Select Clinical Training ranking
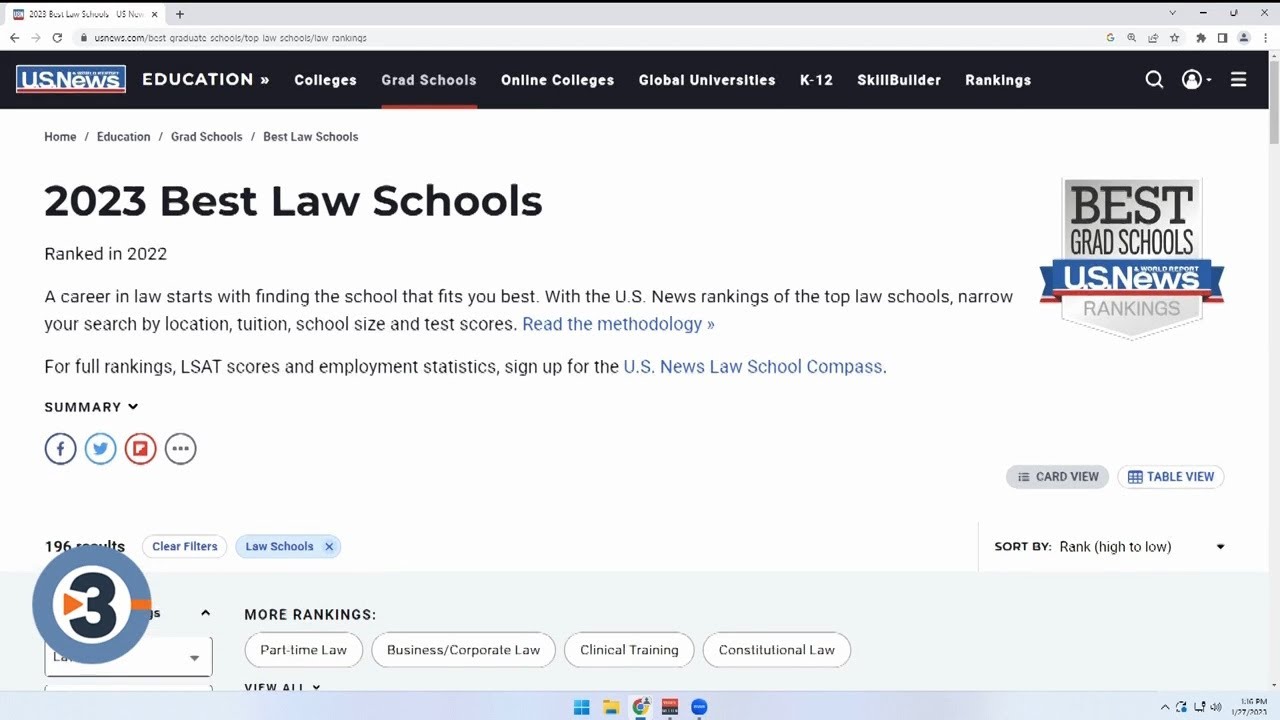This screenshot has width=1280, height=720. pyautogui.click(x=629, y=650)
